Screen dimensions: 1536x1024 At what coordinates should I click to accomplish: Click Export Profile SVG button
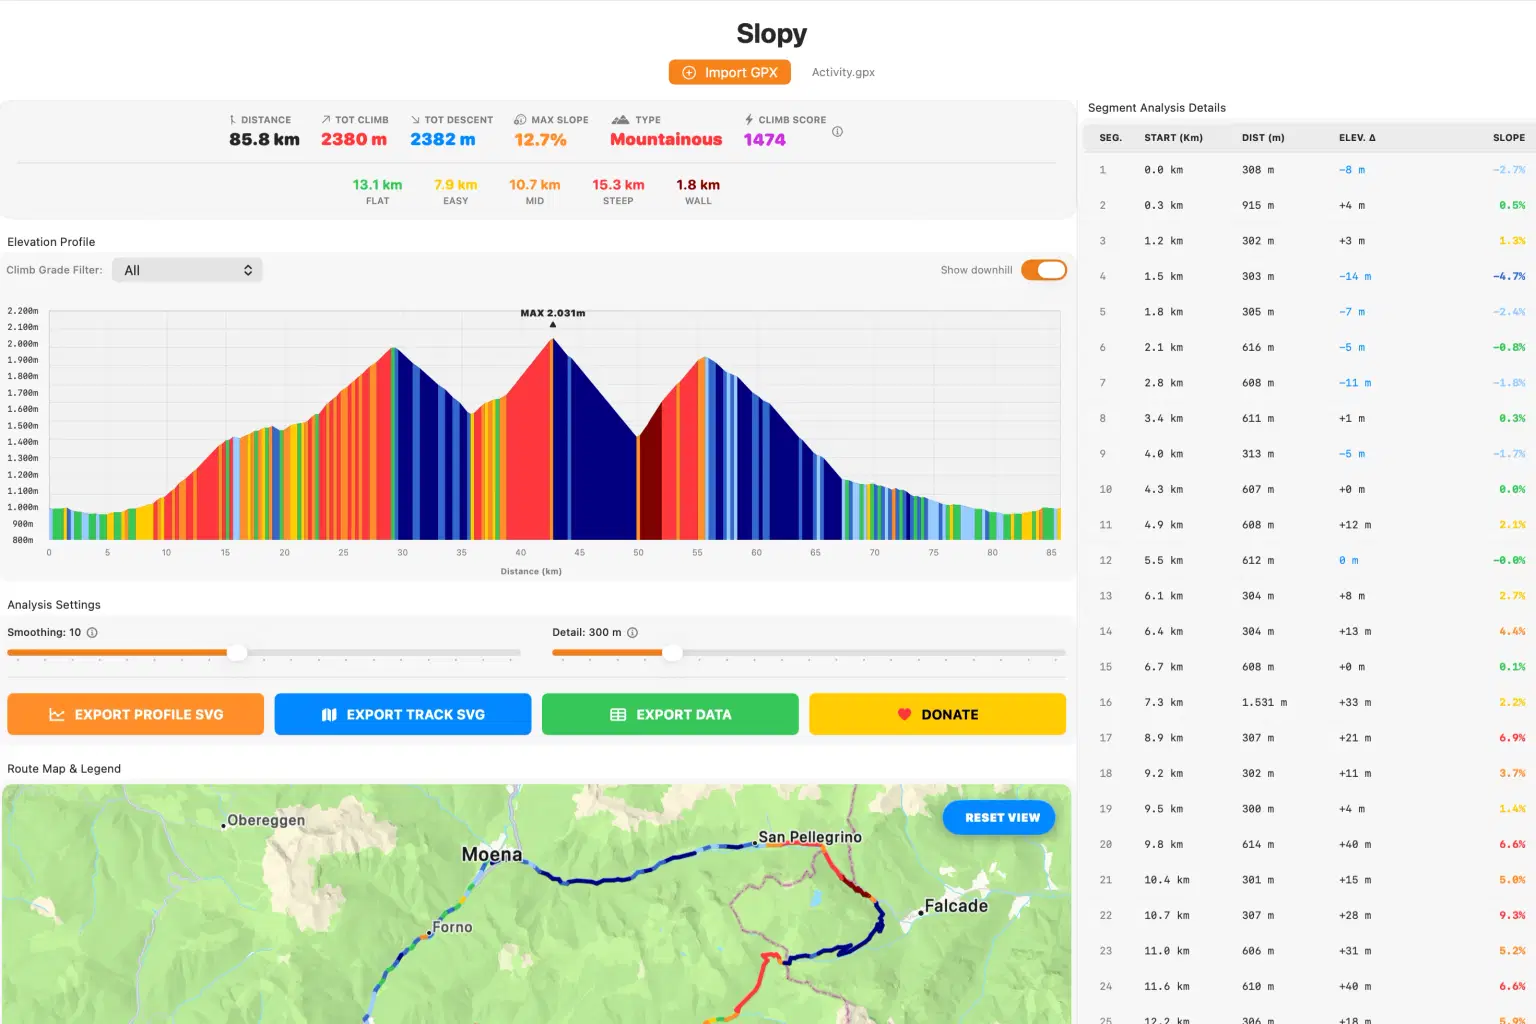tap(136, 714)
